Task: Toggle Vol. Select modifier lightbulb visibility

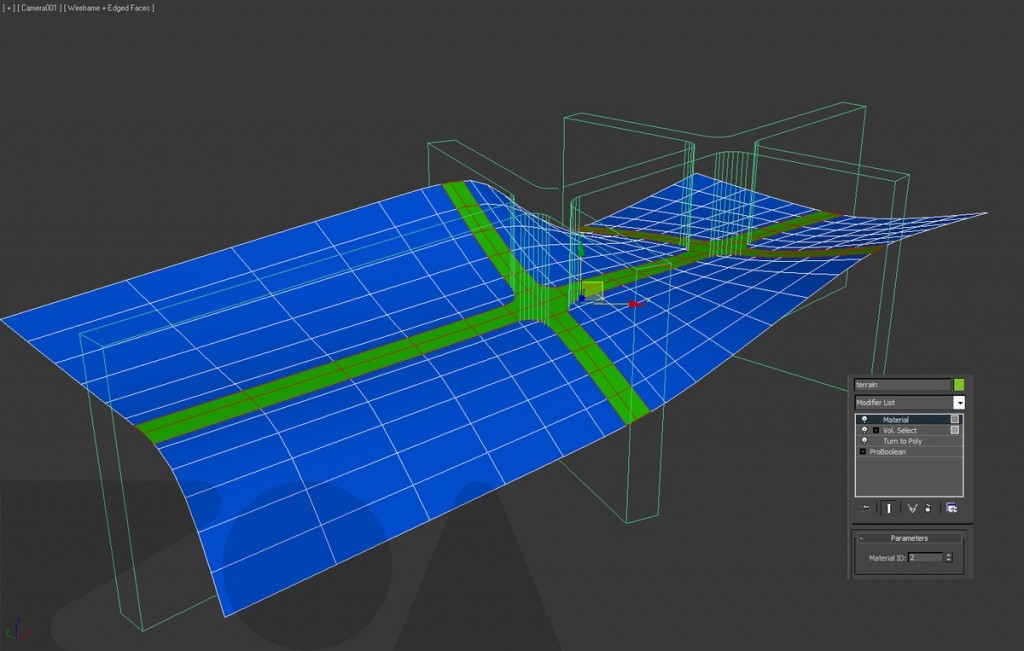Action: click(x=865, y=430)
